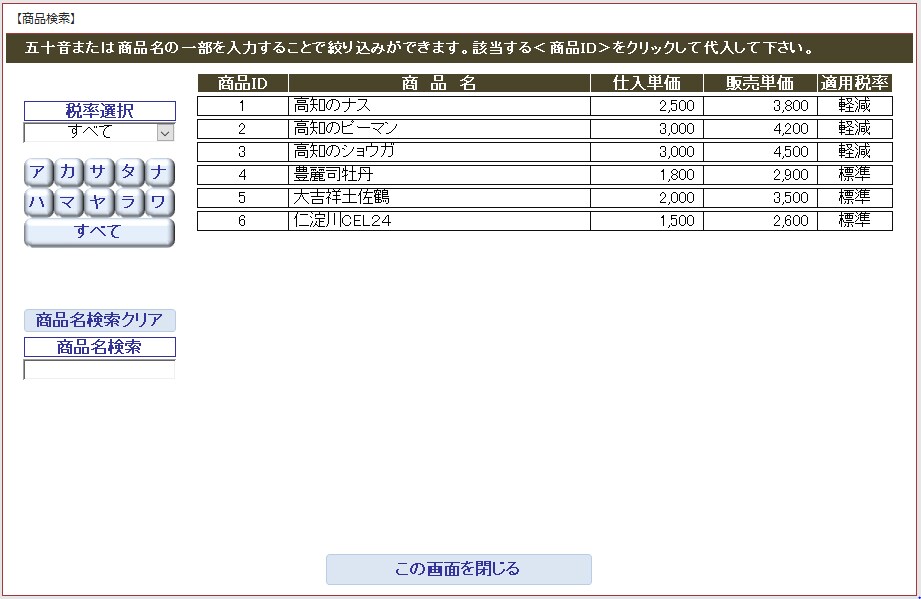Click product name 高知のナス
Image resolution: width=921 pixels, height=599 pixels.
(x=439, y=106)
